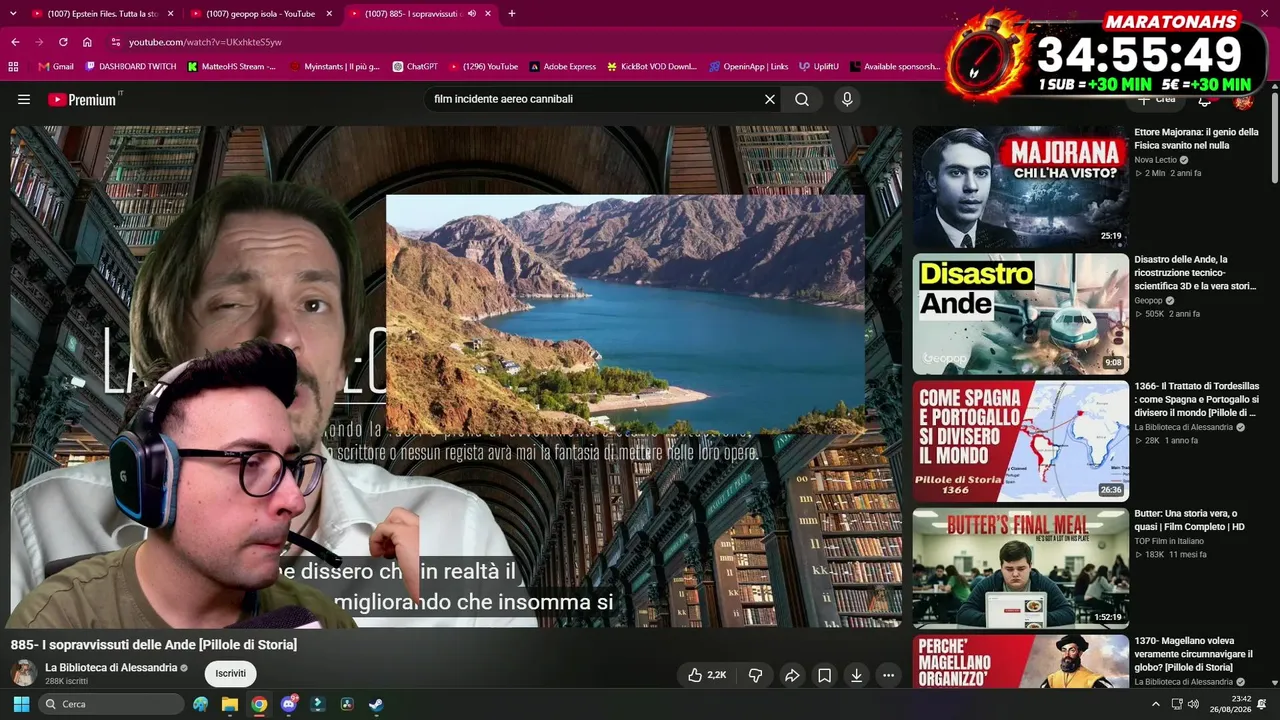The width and height of the screenshot is (1280, 720).
Task: Open DaVinci Resolve from taskbar
Action: [x=347, y=704]
